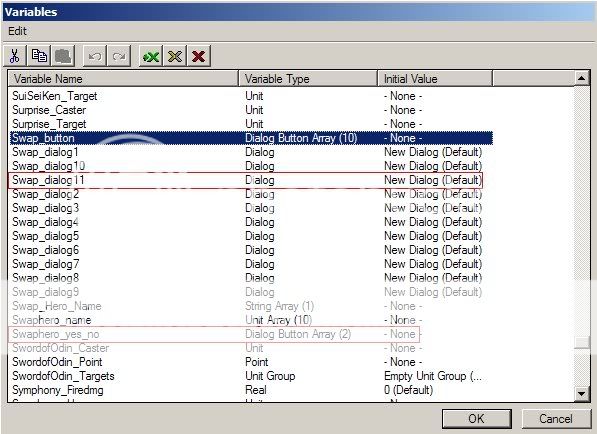Click the Cancel button
This screenshot has width=597, height=434.
(x=555, y=419)
